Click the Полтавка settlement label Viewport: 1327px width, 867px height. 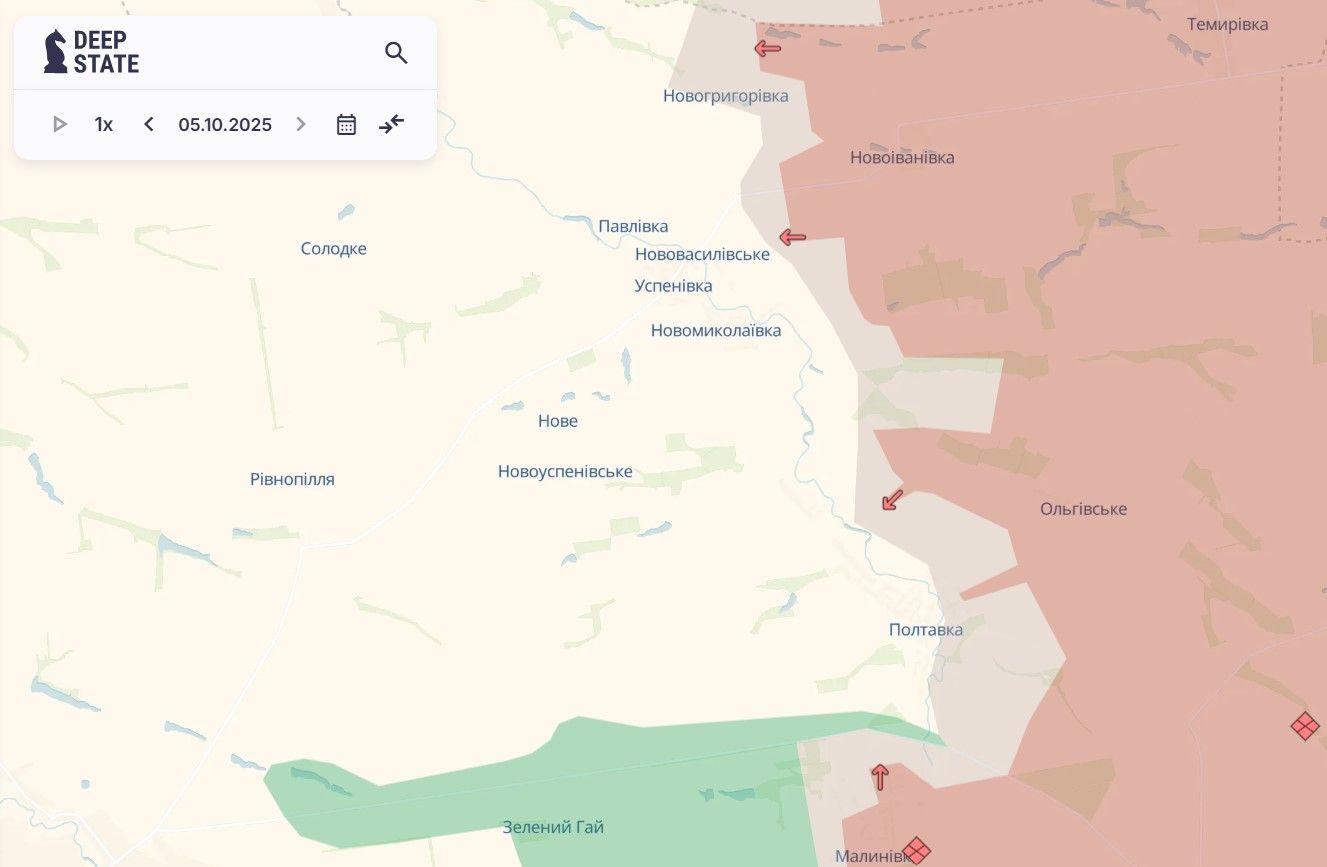[925, 630]
